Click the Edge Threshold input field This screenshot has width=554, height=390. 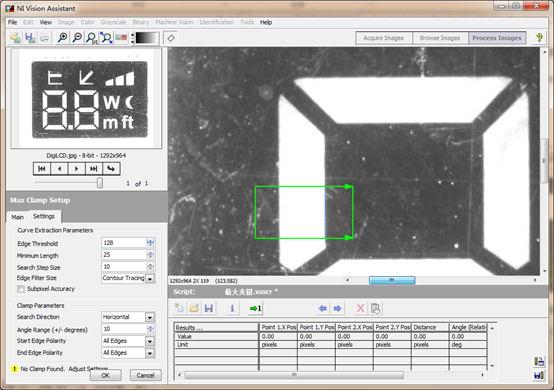point(124,243)
